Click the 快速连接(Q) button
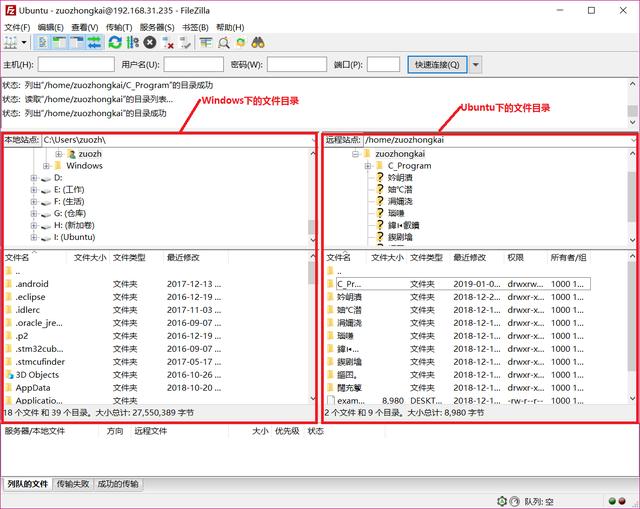Screen dimensions: 640x509 tap(437, 64)
